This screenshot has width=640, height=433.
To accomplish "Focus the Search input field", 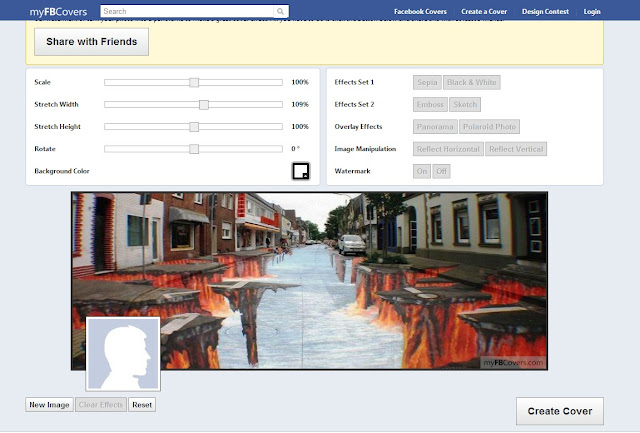I will 188,11.
